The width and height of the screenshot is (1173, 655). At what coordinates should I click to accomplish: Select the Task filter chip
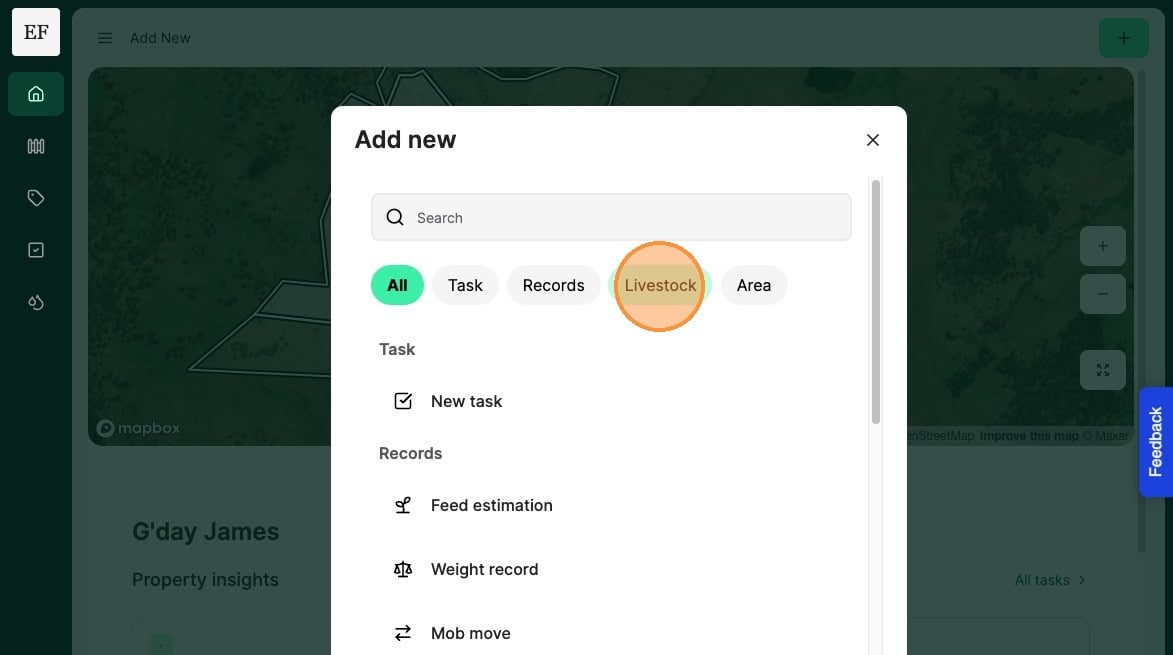(465, 285)
